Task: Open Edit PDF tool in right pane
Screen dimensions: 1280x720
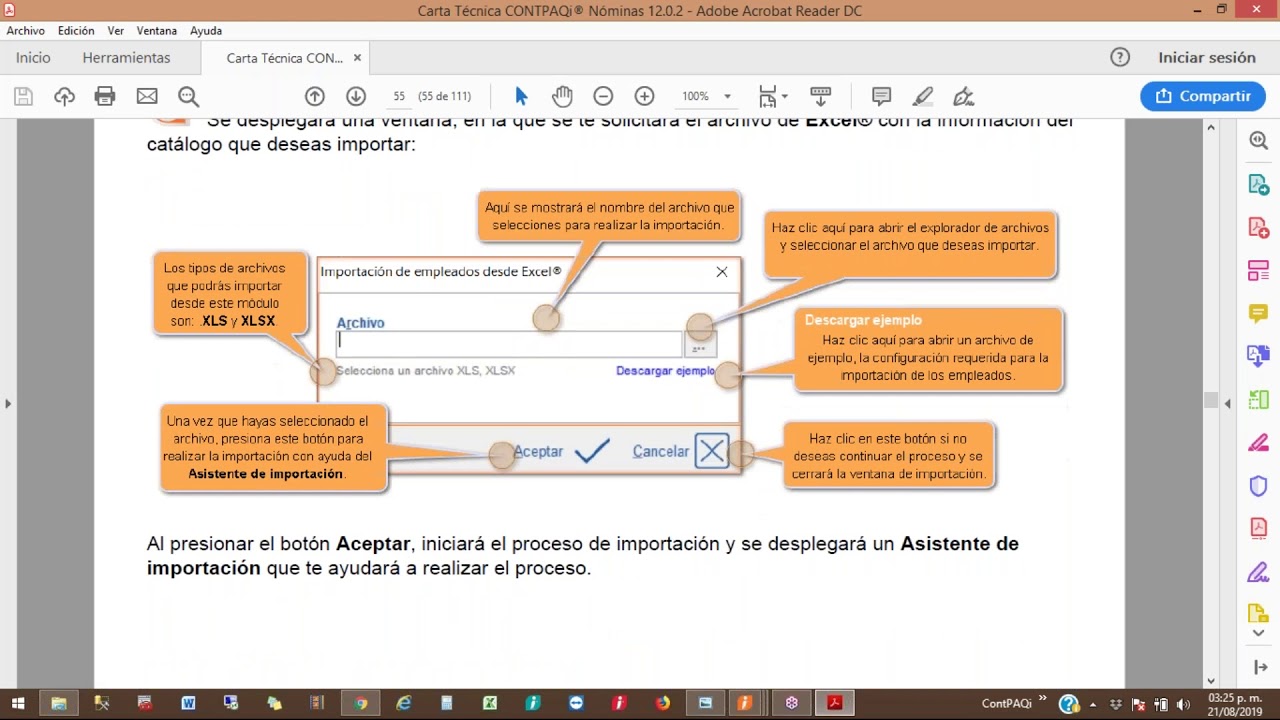Action: [x=1258, y=271]
